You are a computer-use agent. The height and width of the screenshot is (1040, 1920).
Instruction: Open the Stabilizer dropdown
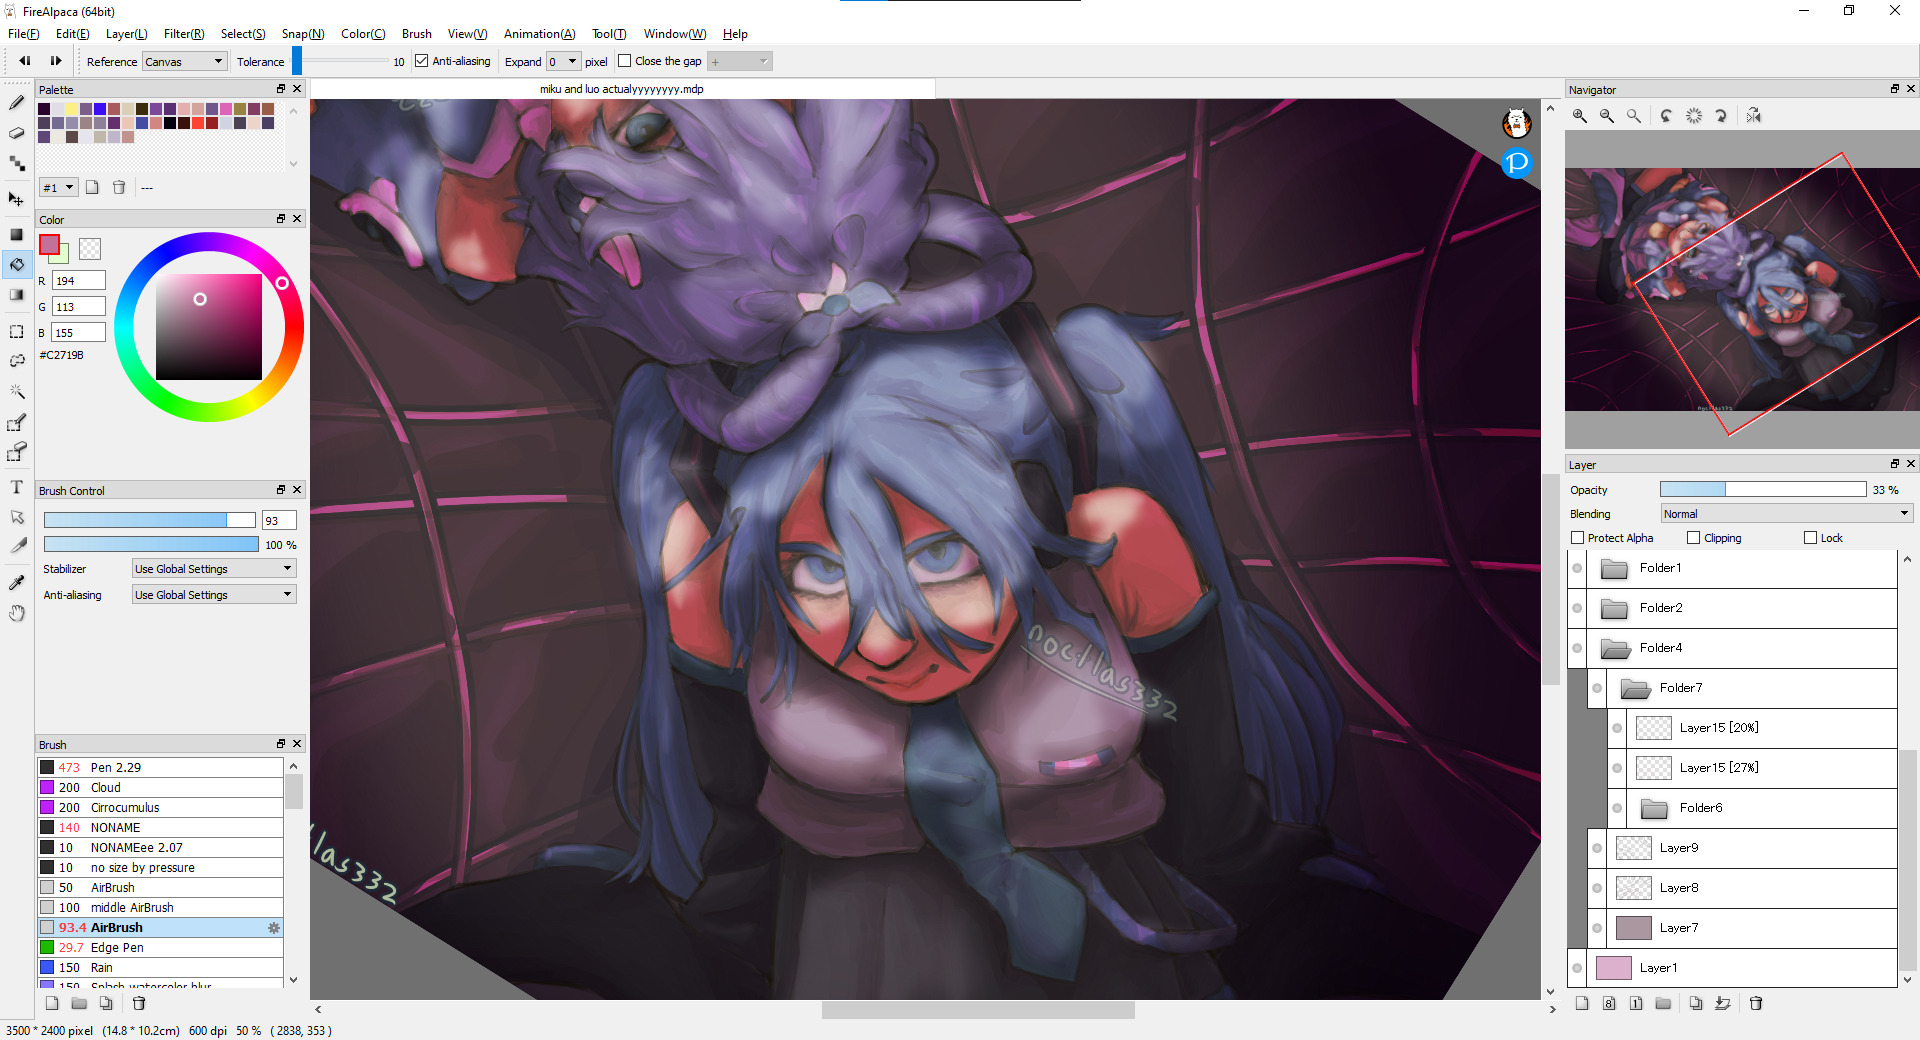[x=214, y=569]
